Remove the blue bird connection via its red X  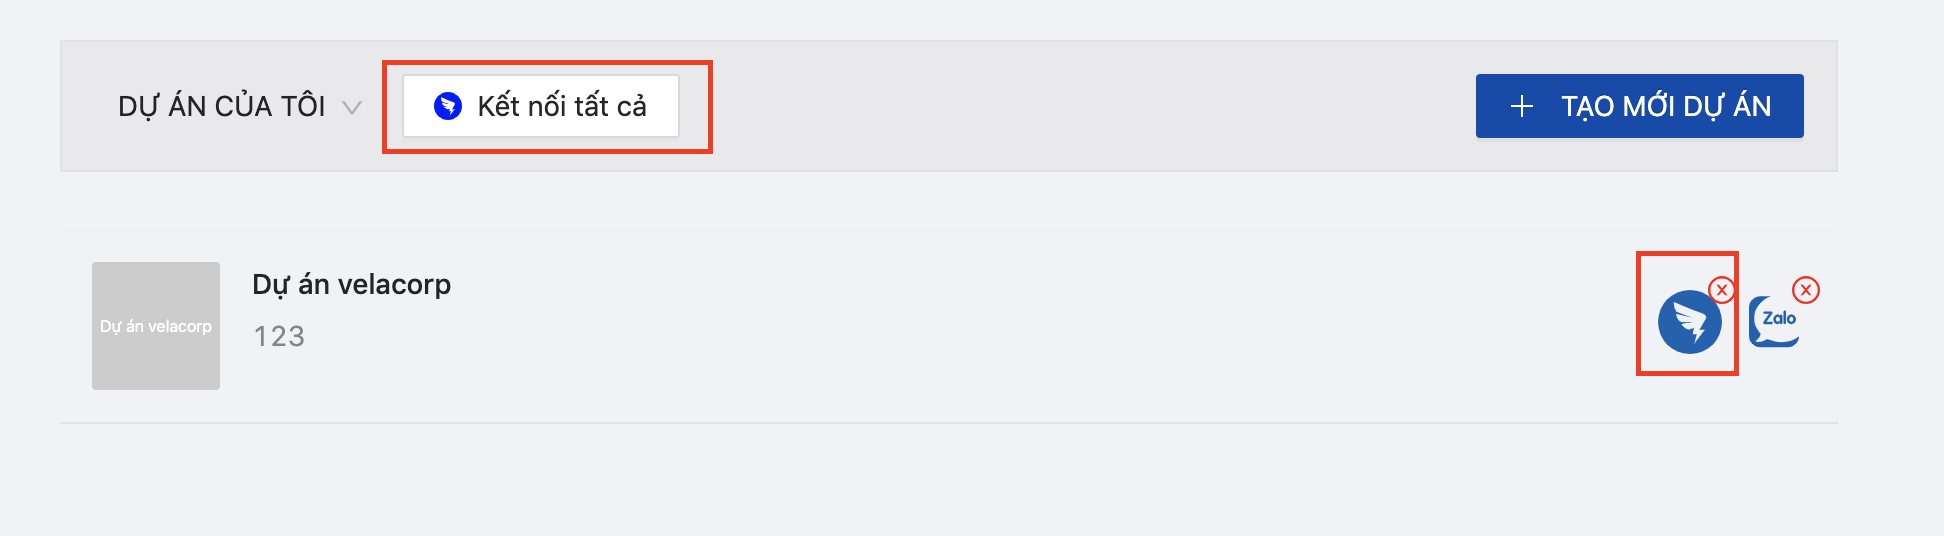pos(1721,290)
